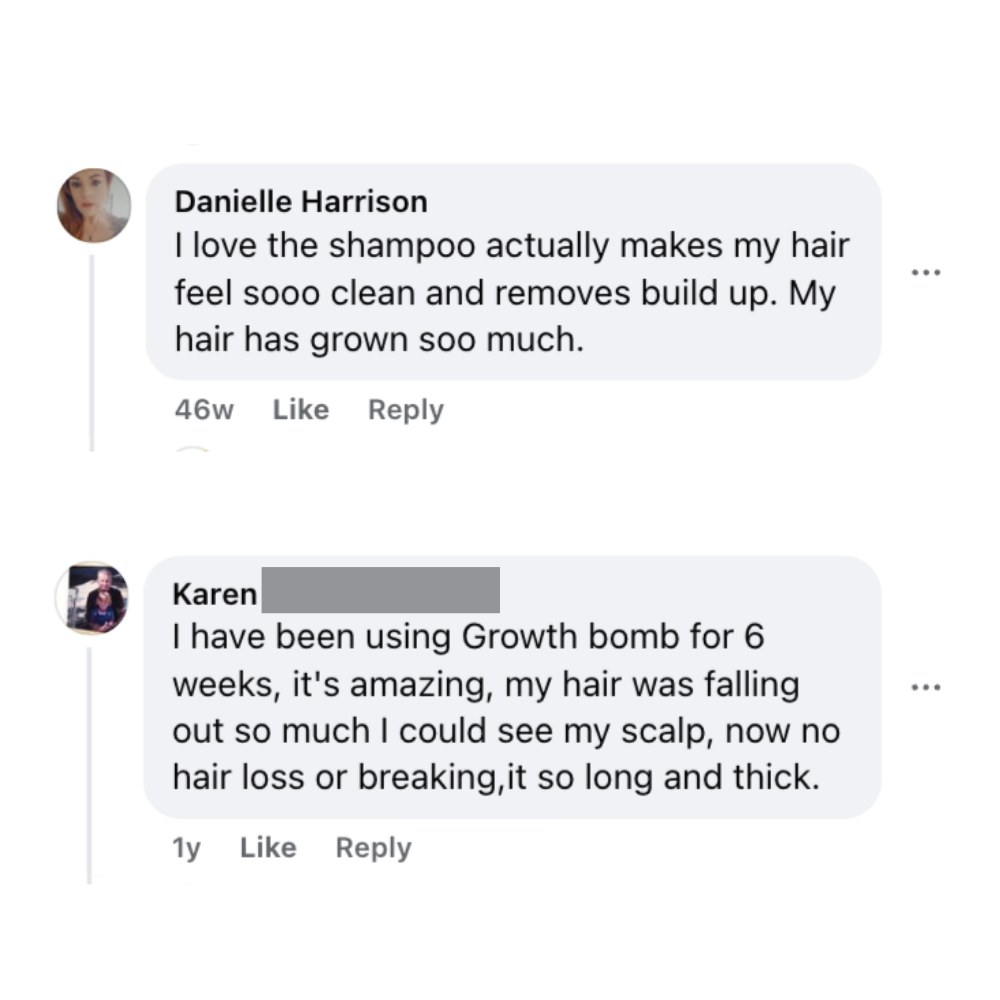Click the thread line under Danielle's avatar
Viewport: 1000px width, 1000px height.
click(92, 353)
